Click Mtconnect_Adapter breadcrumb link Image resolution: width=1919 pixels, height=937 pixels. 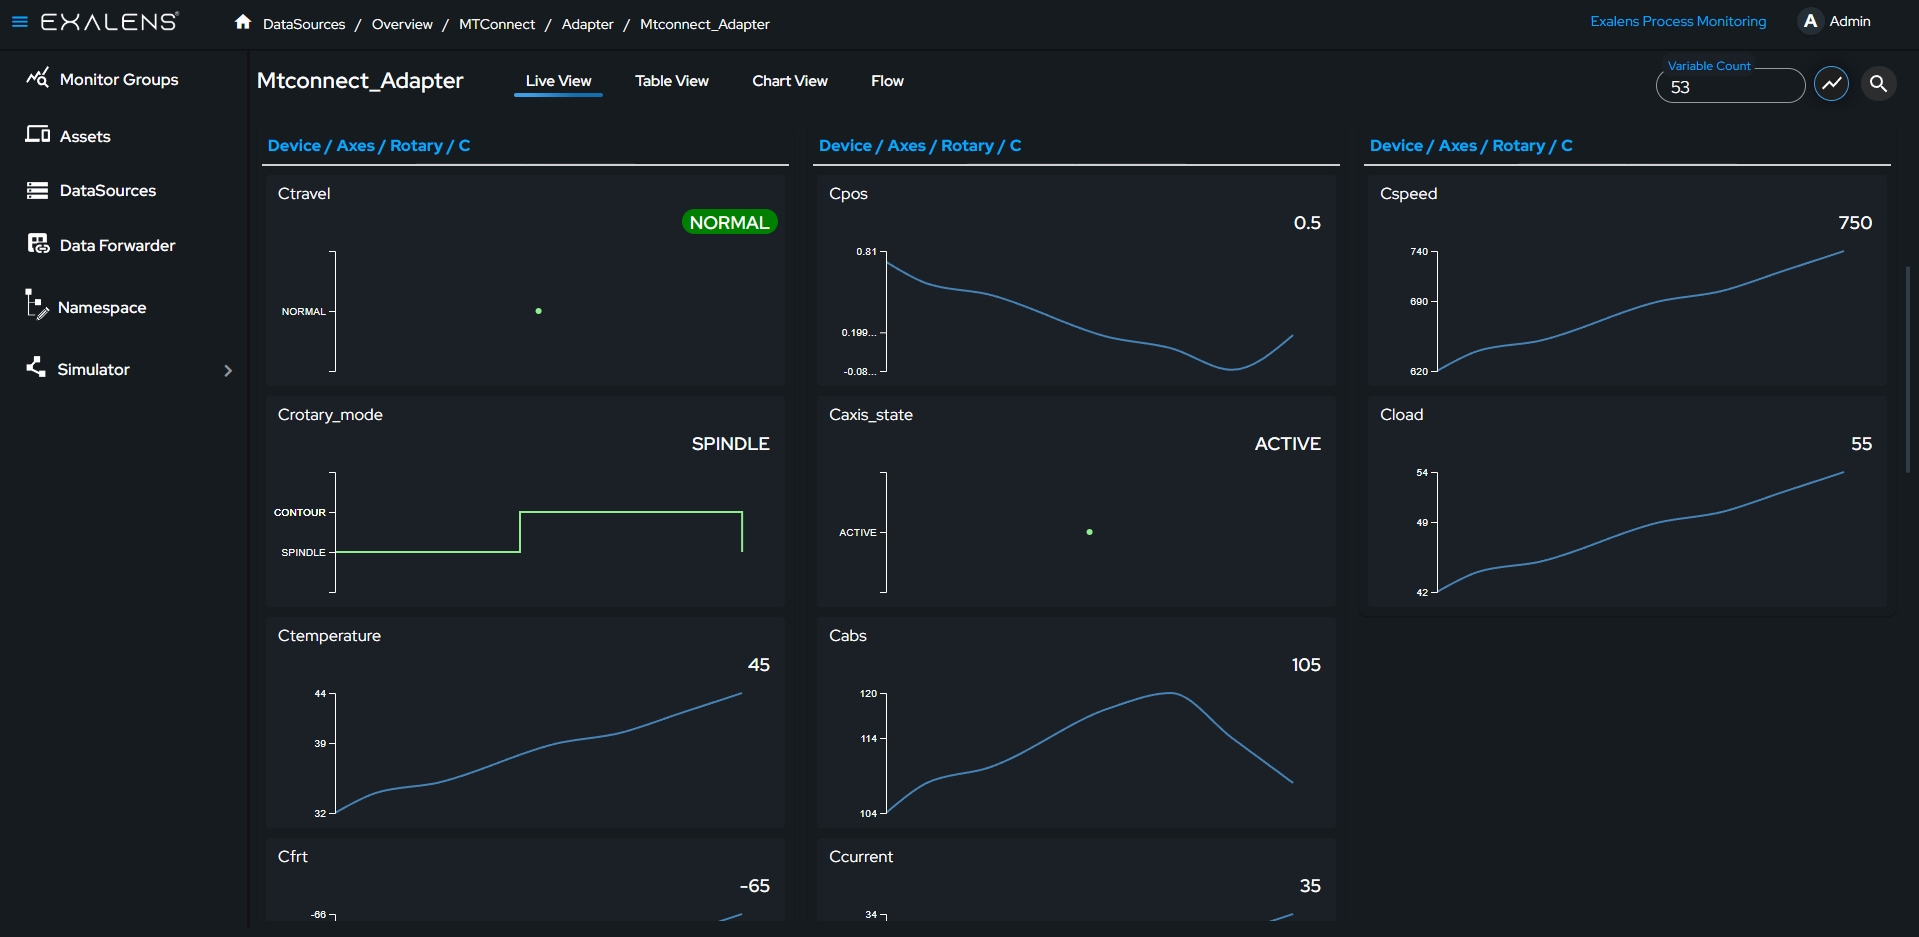[705, 24]
